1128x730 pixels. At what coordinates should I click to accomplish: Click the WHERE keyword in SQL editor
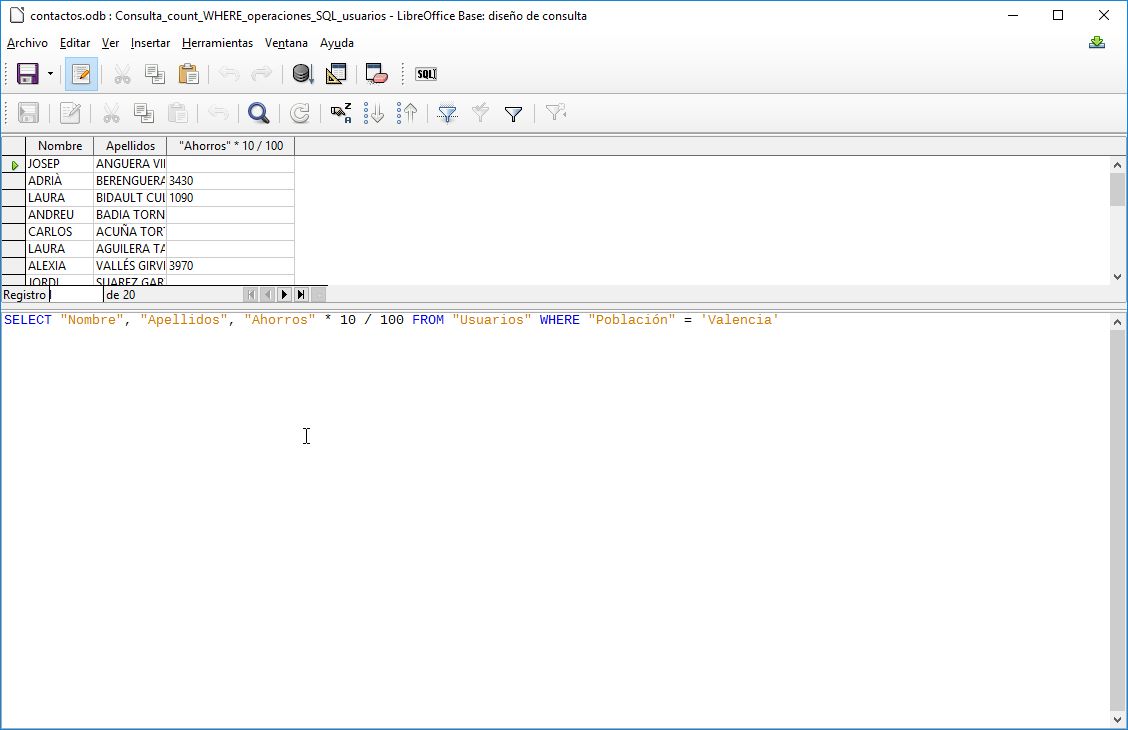tap(560, 320)
